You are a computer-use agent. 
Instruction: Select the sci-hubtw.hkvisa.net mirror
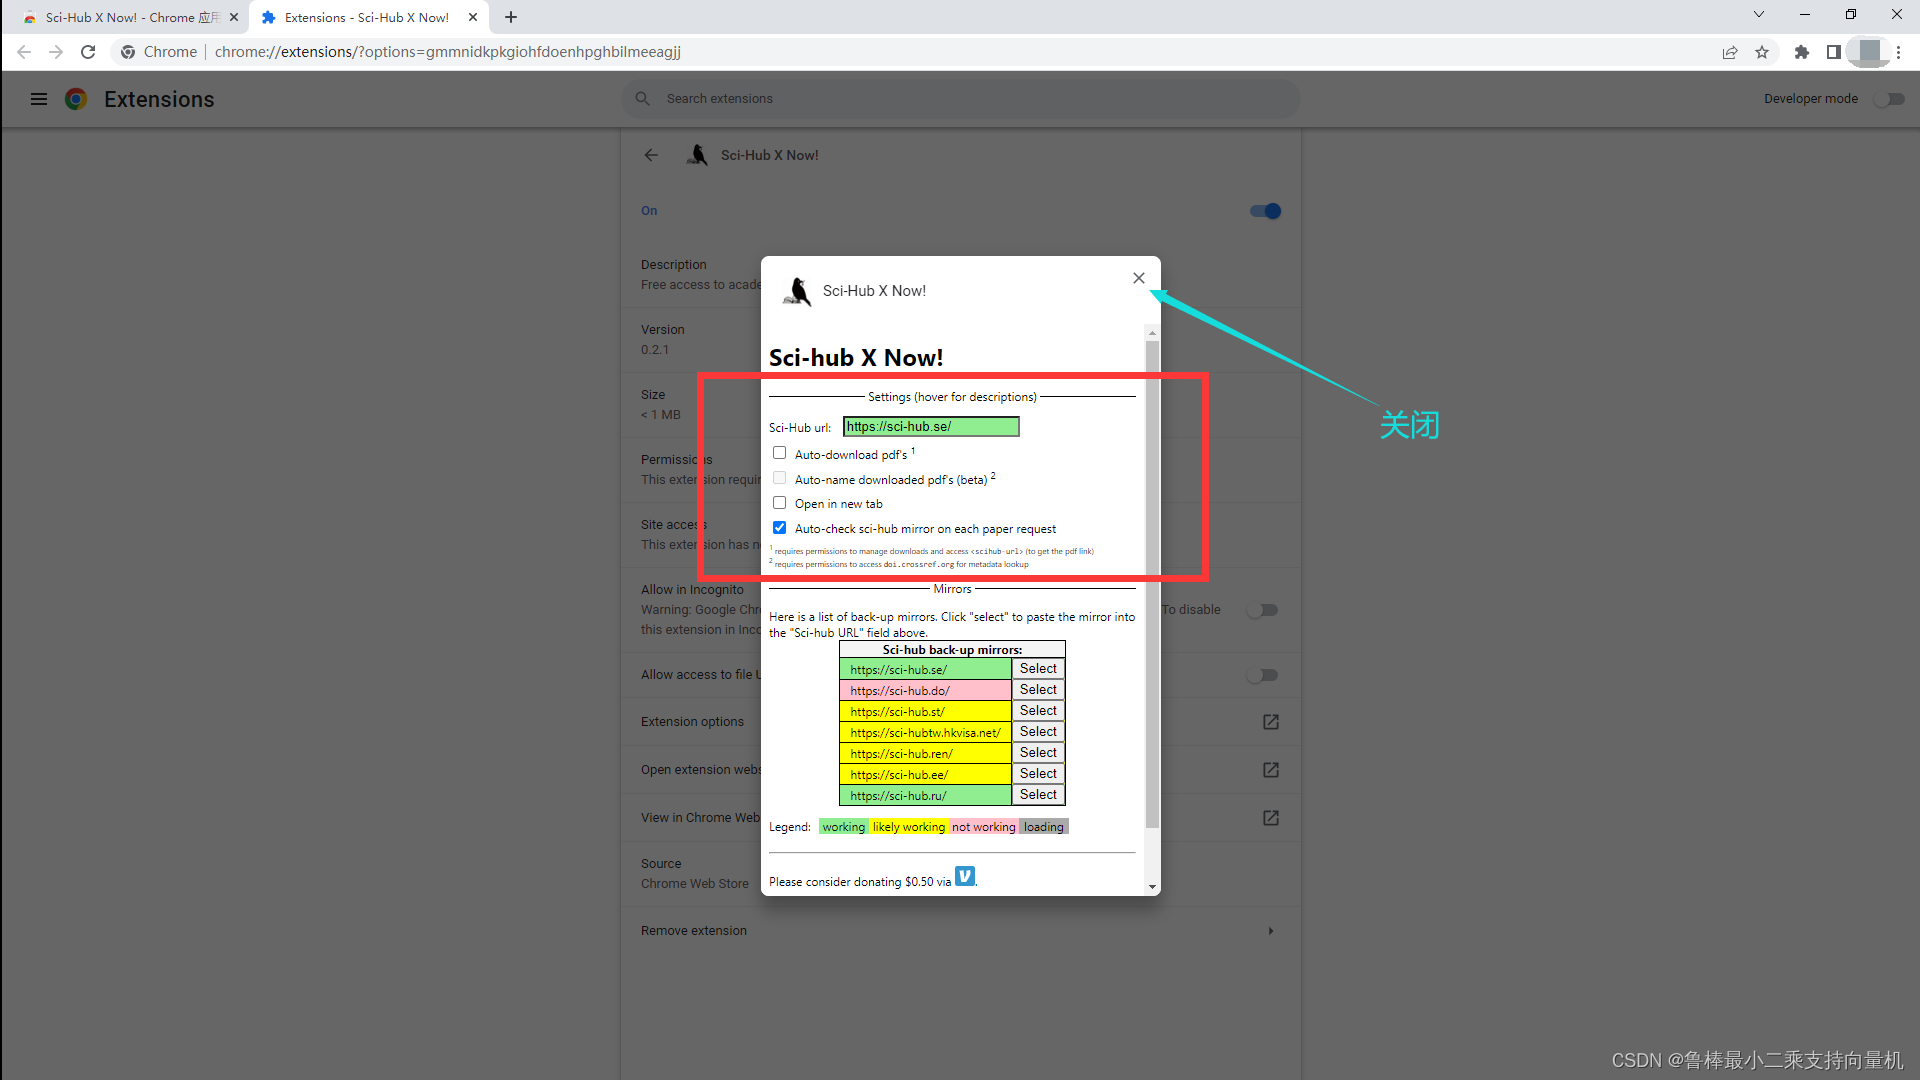pyautogui.click(x=1038, y=732)
